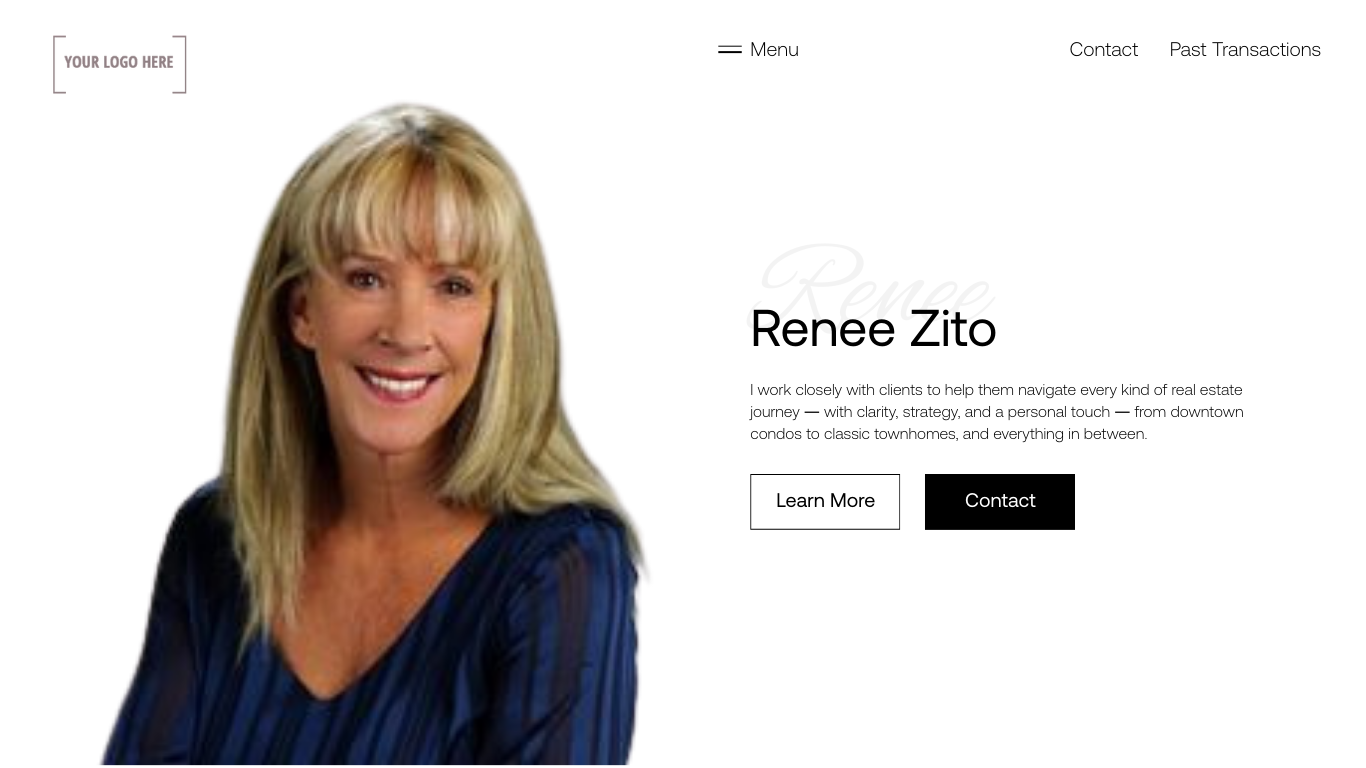Image resolution: width=1366 pixels, height=768 pixels.
Task: Click the Menu label in header
Action: click(774, 49)
